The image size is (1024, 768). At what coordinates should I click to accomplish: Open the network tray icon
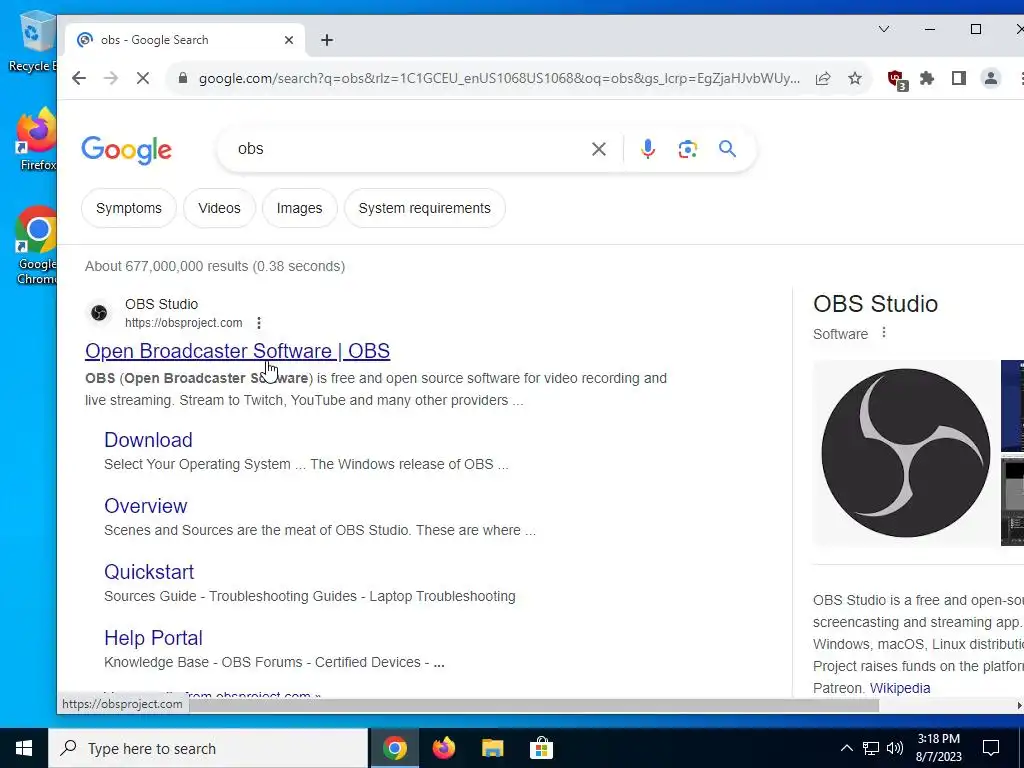pos(871,748)
